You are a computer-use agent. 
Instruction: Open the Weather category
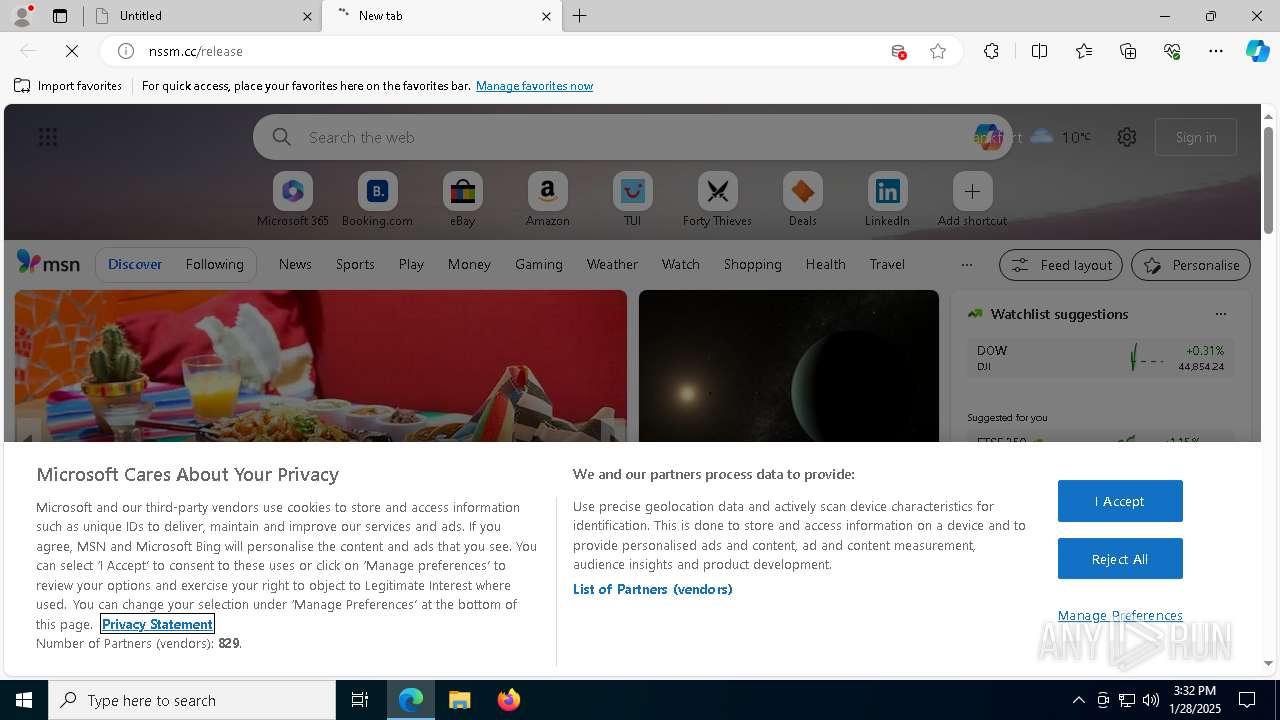(x=612, y=264)
